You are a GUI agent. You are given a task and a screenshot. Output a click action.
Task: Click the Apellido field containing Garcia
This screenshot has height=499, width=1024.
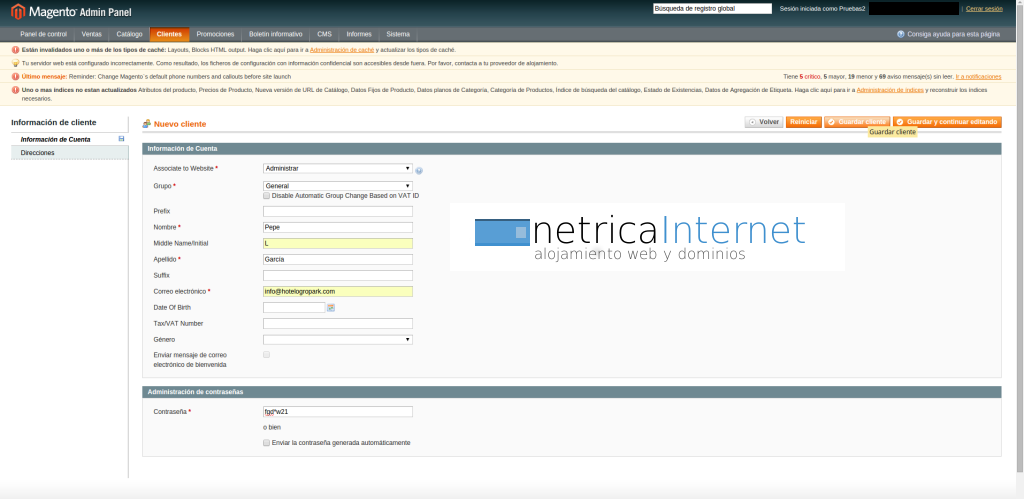(338, 259)
